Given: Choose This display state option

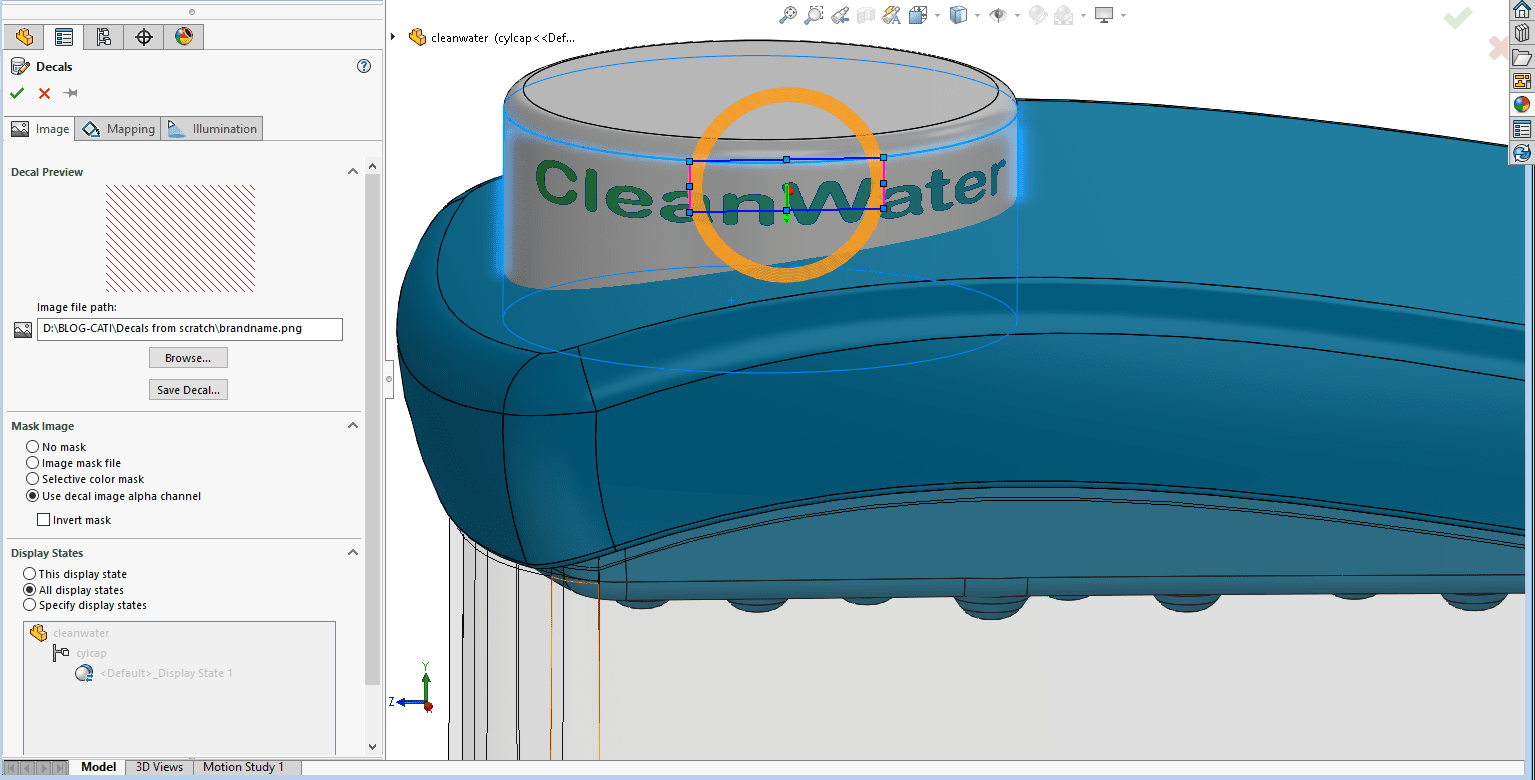Looking at the screenshot, I should [31, 573].
